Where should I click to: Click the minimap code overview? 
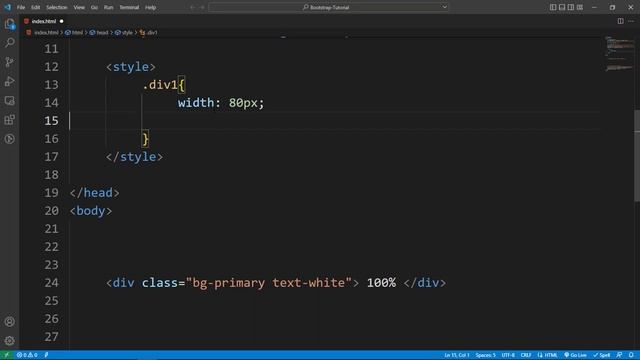coord(619,54)
